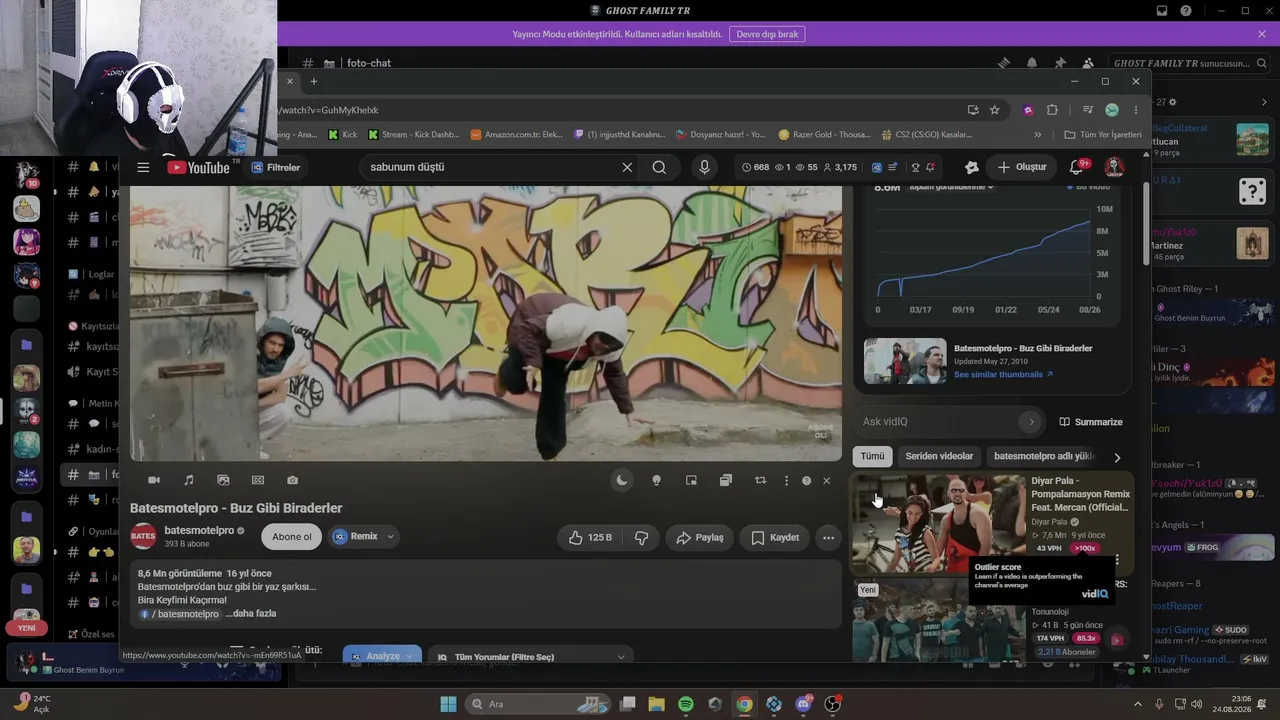Open the Razer Gold bookmark
Screen dimensions: 1280x720
coord(825,135)
